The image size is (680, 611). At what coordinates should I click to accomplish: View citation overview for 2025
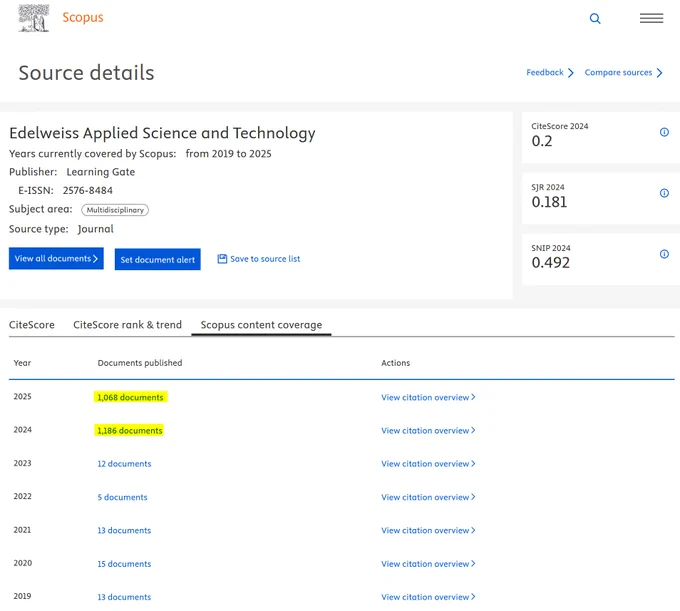(x=428, y=397)
